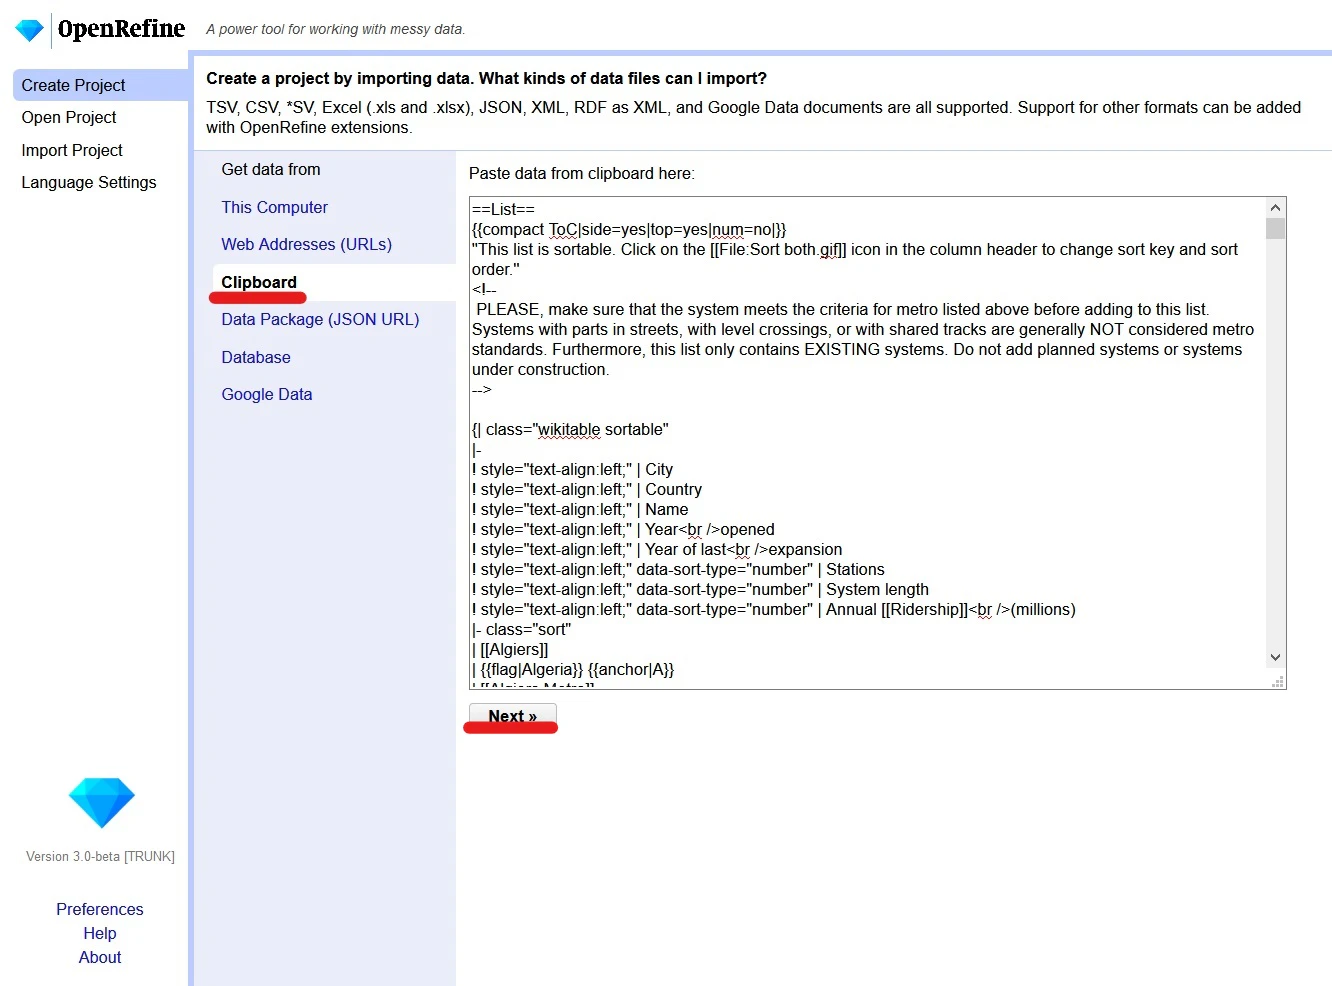1332x986 pixels.
Task: Click the text area scroll up arrow
Action: 1275,208
